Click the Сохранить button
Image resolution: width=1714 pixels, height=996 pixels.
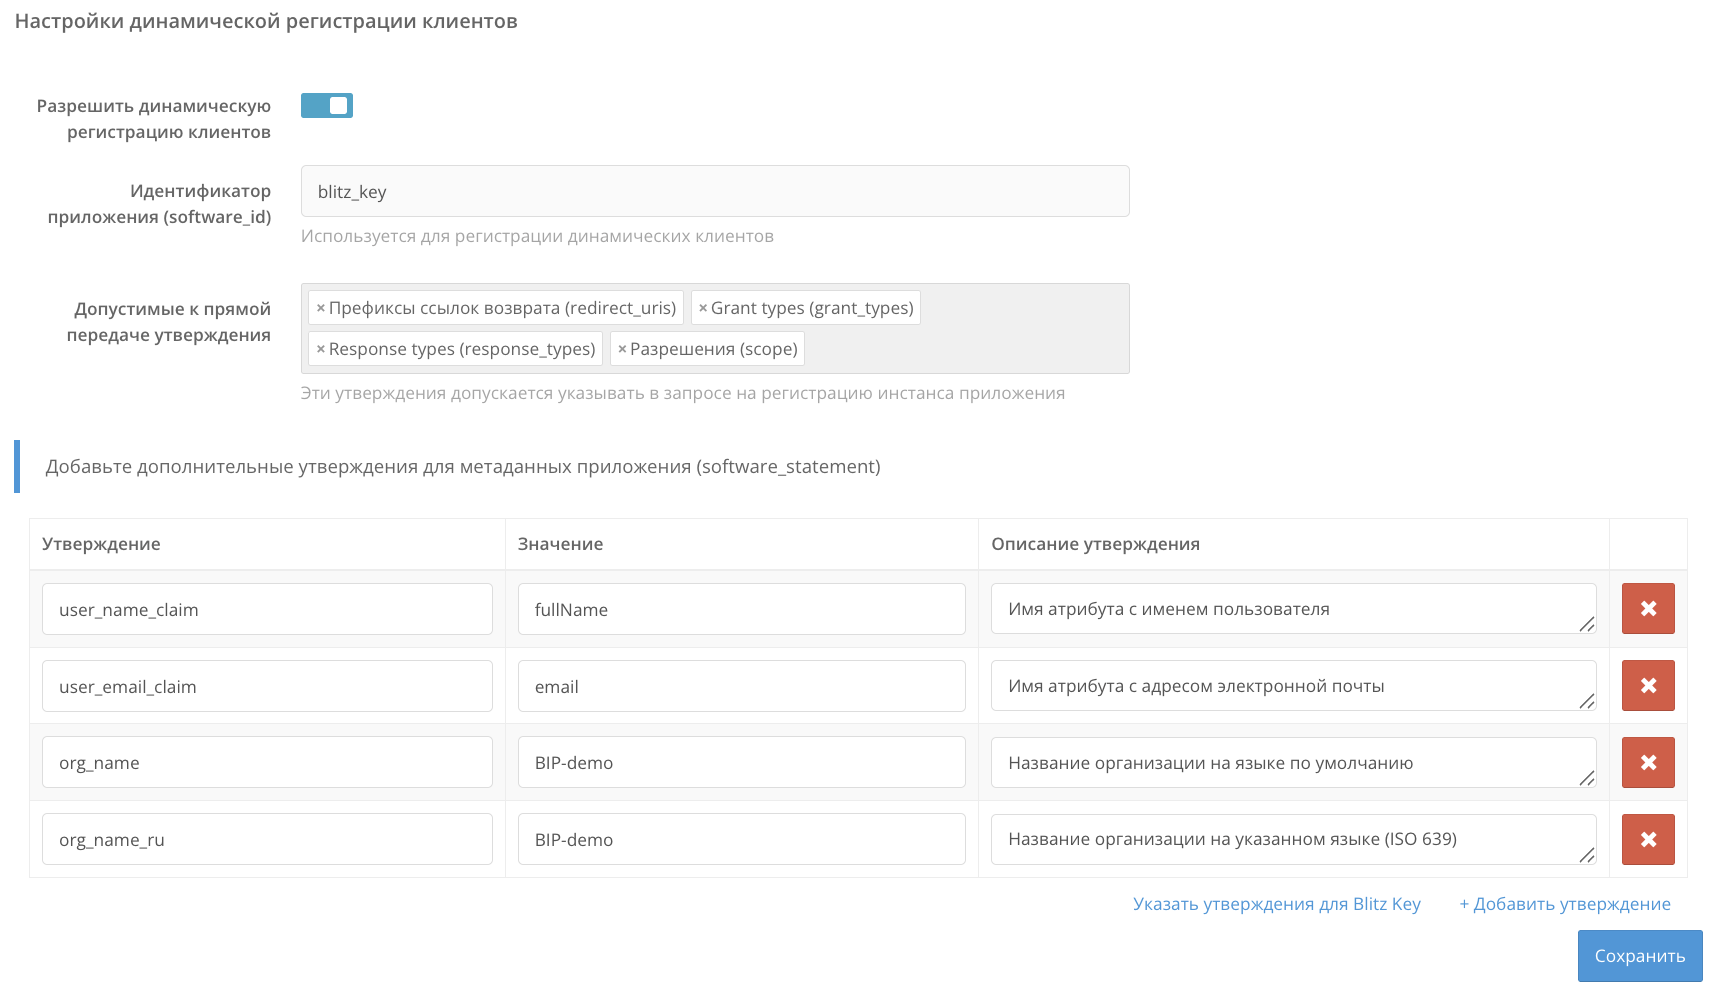coord(1639,956)
